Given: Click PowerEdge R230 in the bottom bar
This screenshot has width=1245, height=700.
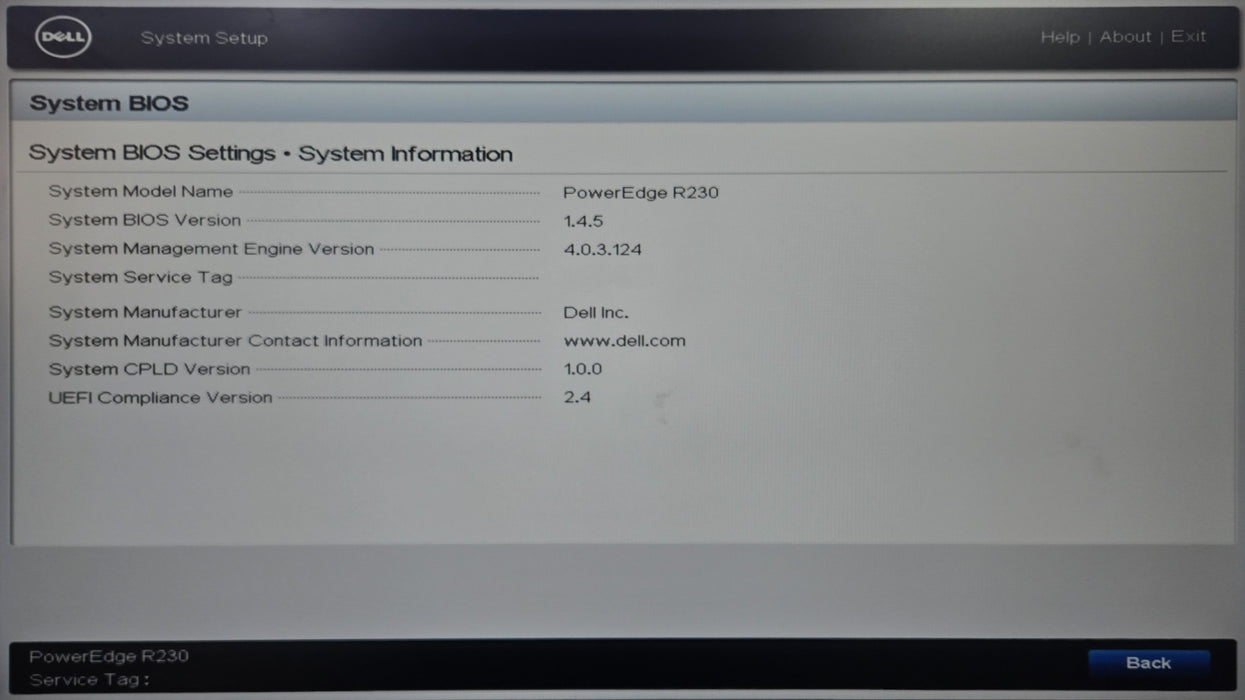Looking at the screenshot, I should pyautogui.click(x=109, y=657).
